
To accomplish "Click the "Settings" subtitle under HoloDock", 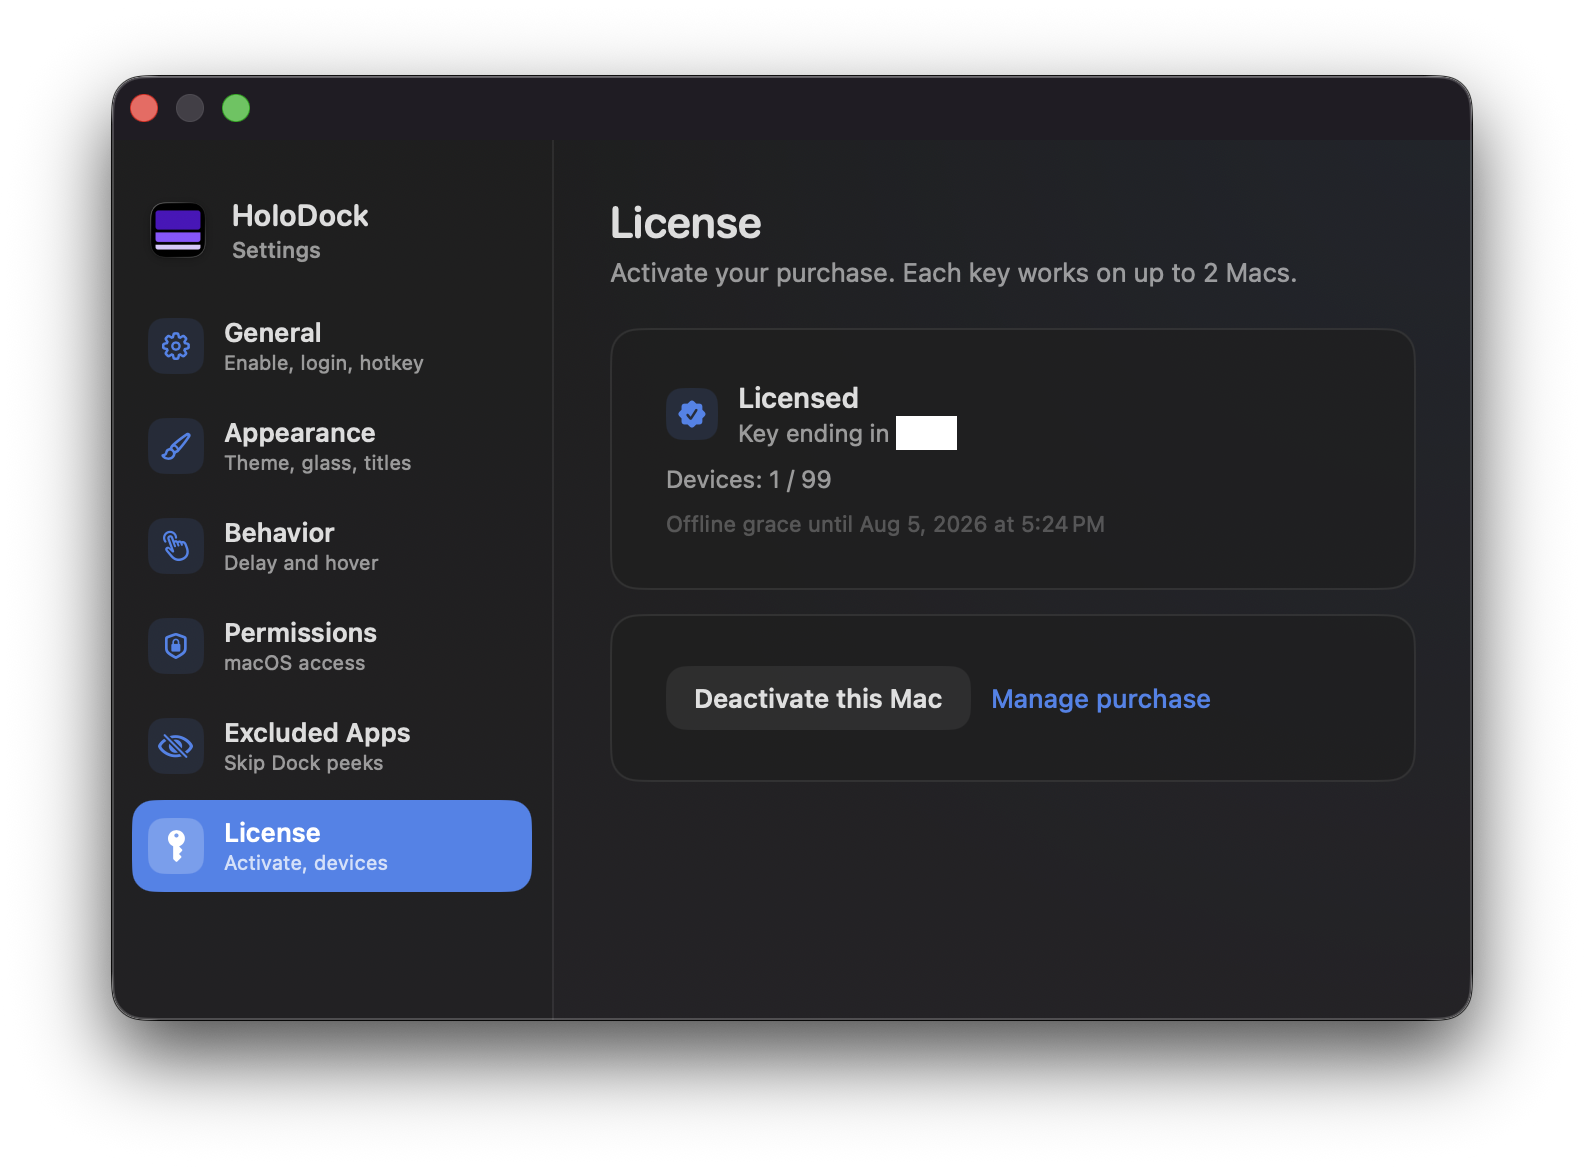I will pyautogui.click(x=276, y=251).
